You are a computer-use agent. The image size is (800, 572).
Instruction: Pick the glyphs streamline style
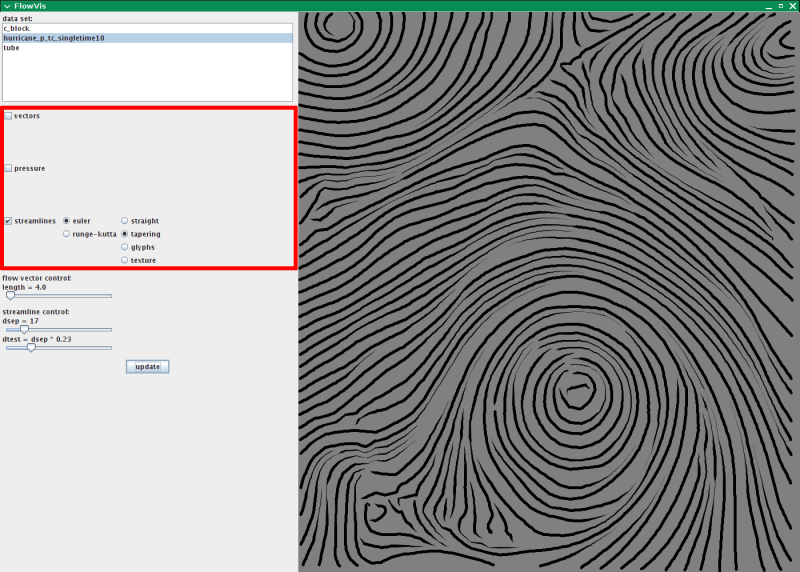pos(125,247)
